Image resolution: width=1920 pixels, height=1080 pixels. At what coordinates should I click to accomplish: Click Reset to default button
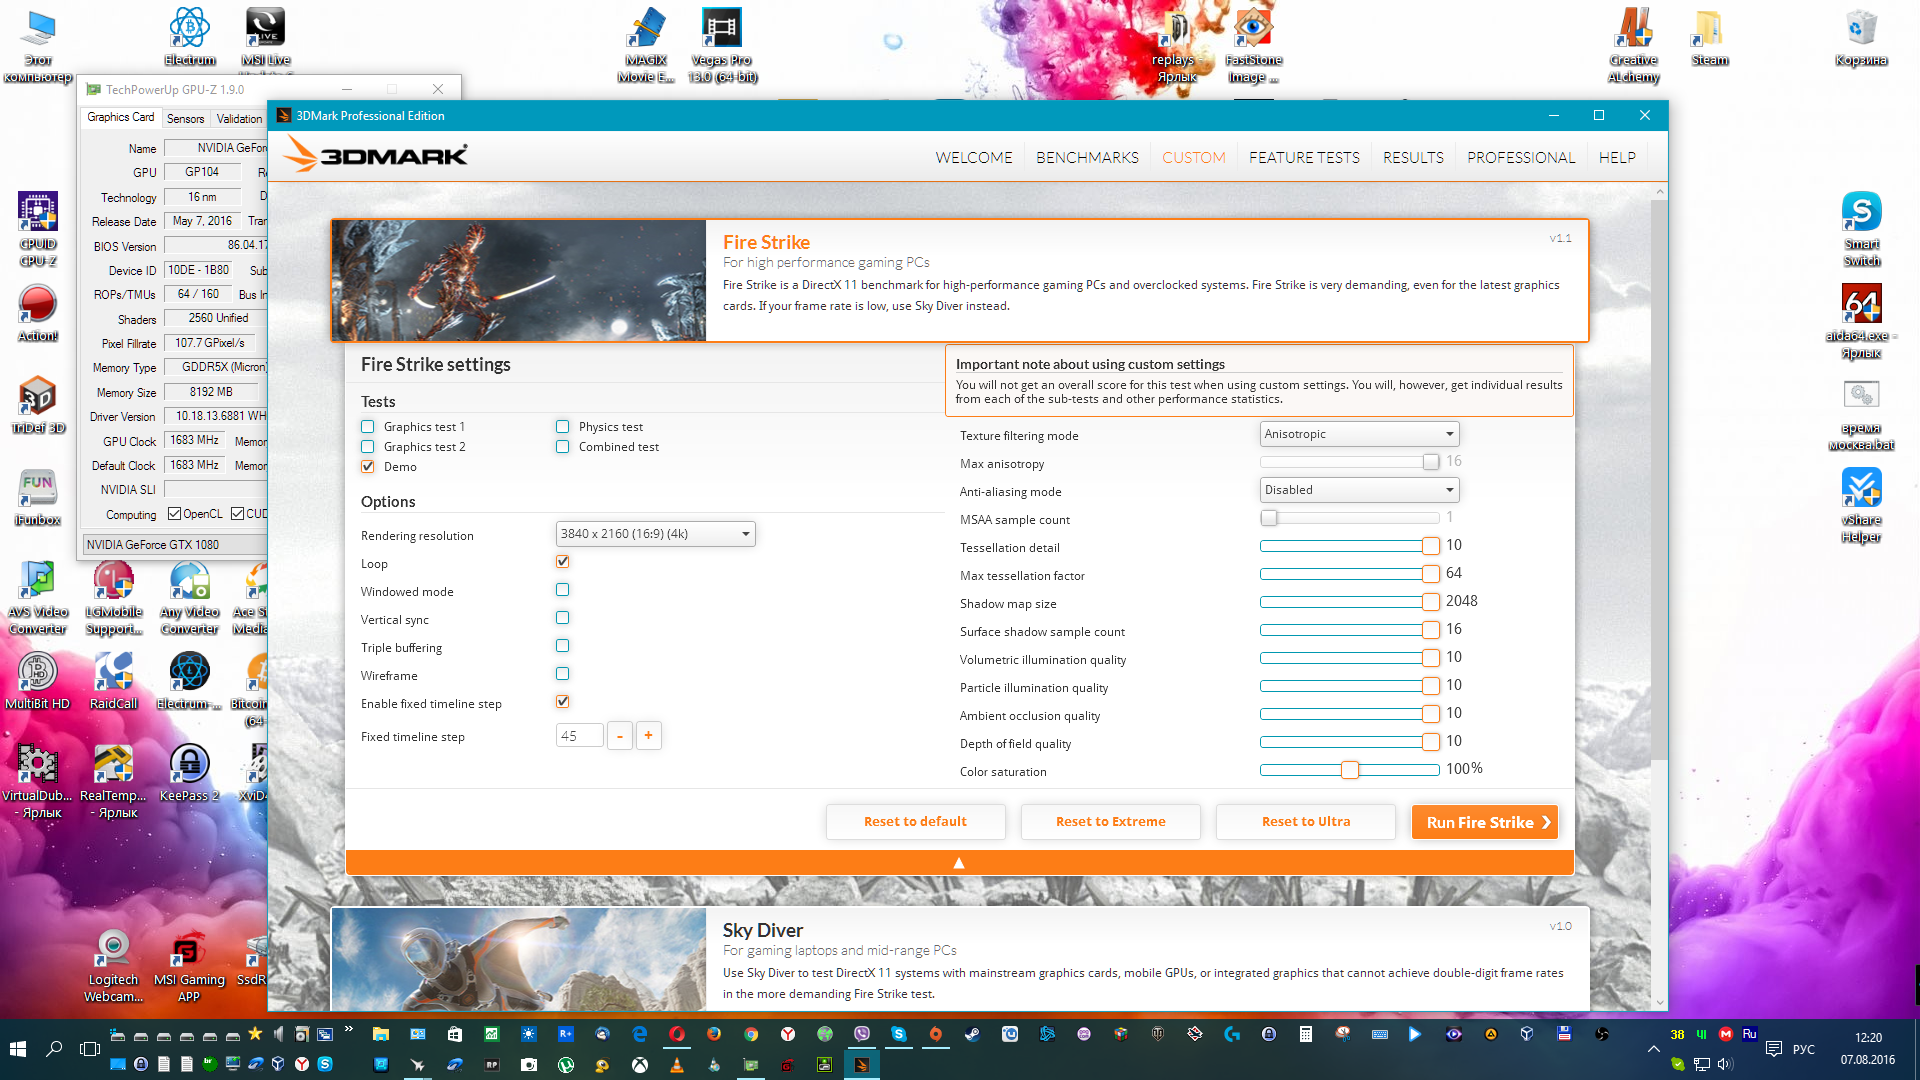click(915, 822)
